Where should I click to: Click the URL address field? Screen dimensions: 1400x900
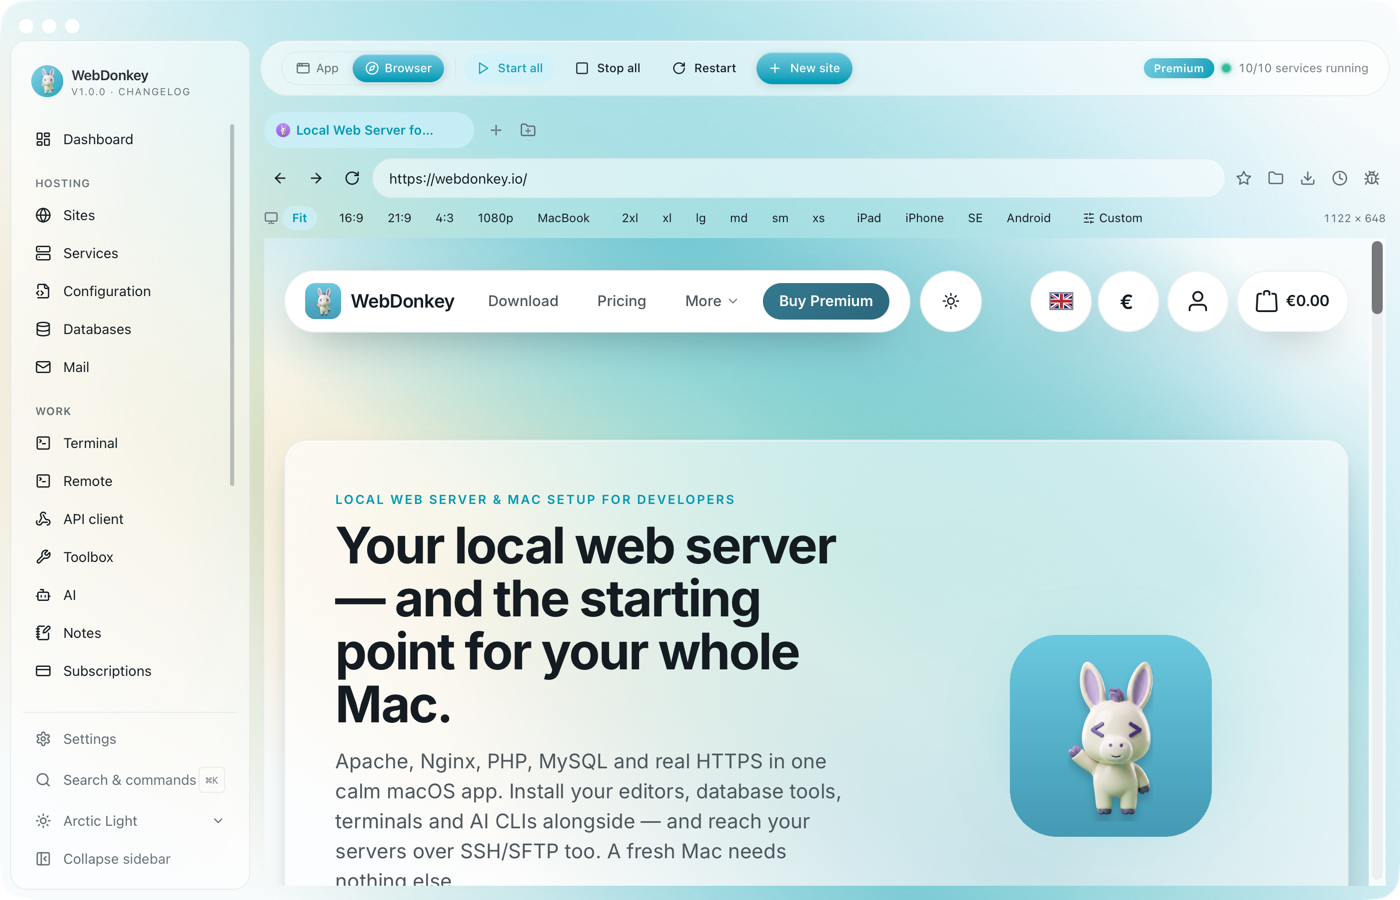coord(798,178)
